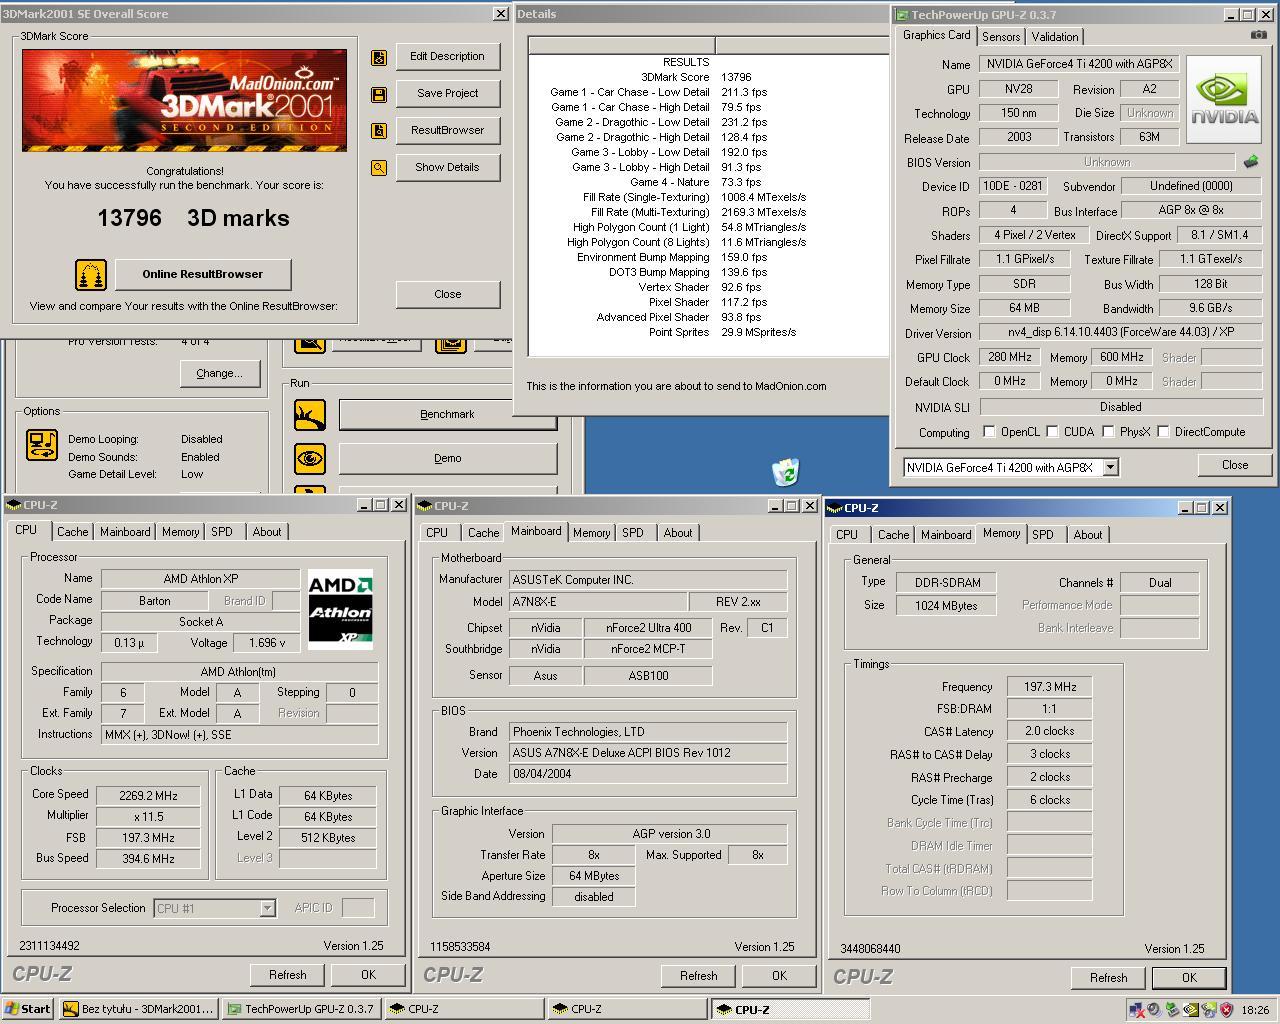Click the Save Project floppy icon in 3DMark
1280x1024 pixels.
pos(378,93)
